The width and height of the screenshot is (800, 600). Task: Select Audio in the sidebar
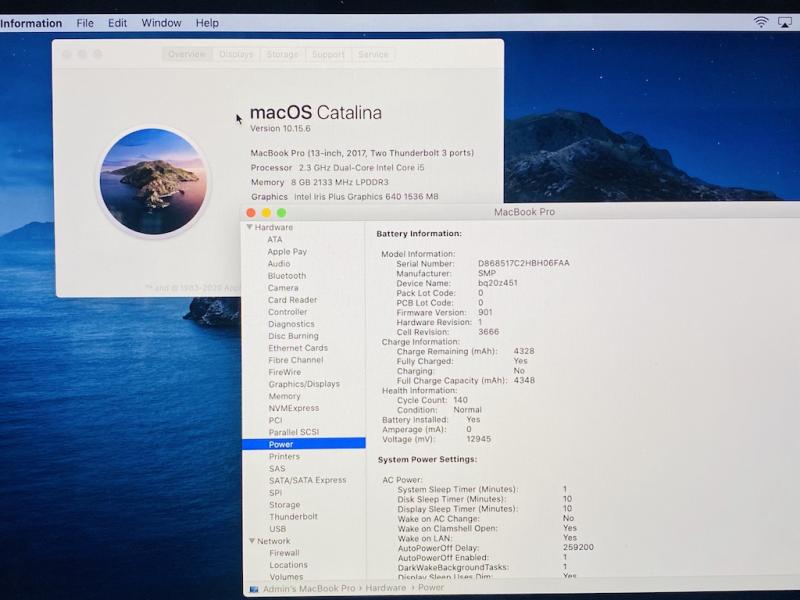(279, 264)
